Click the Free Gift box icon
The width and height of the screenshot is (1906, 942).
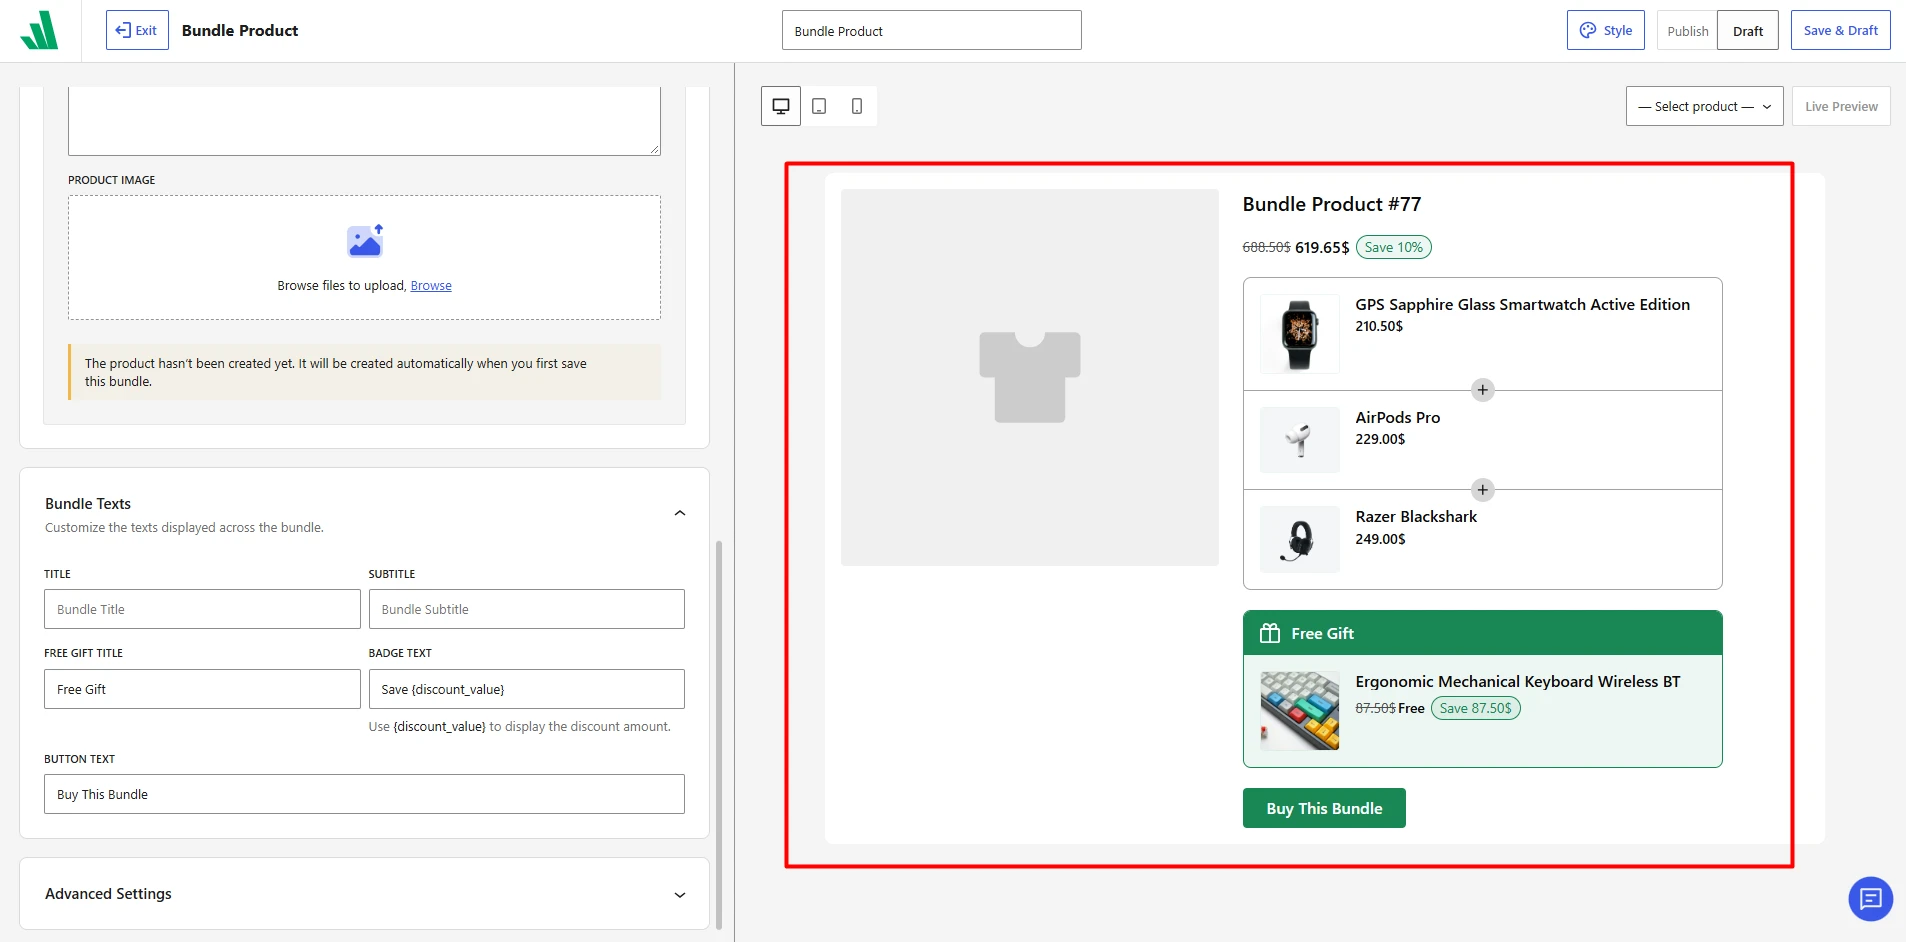click(x=1270, y=633)
